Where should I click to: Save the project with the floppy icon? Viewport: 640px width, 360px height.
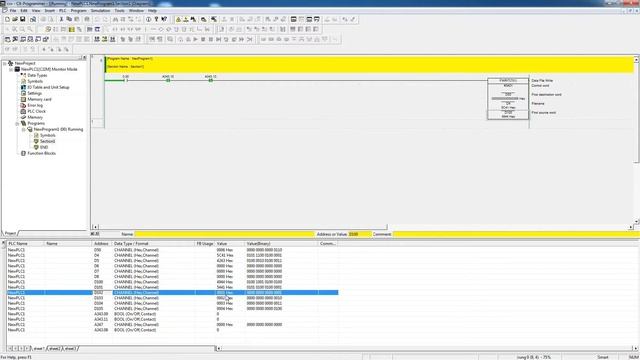(22, 19)
